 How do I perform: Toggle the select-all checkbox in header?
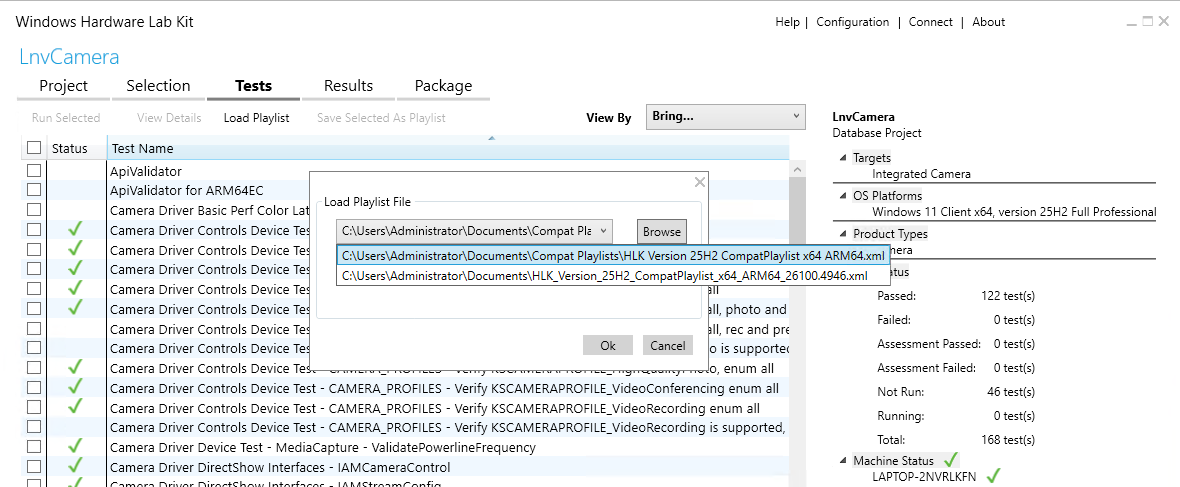[x=34, y=148]
